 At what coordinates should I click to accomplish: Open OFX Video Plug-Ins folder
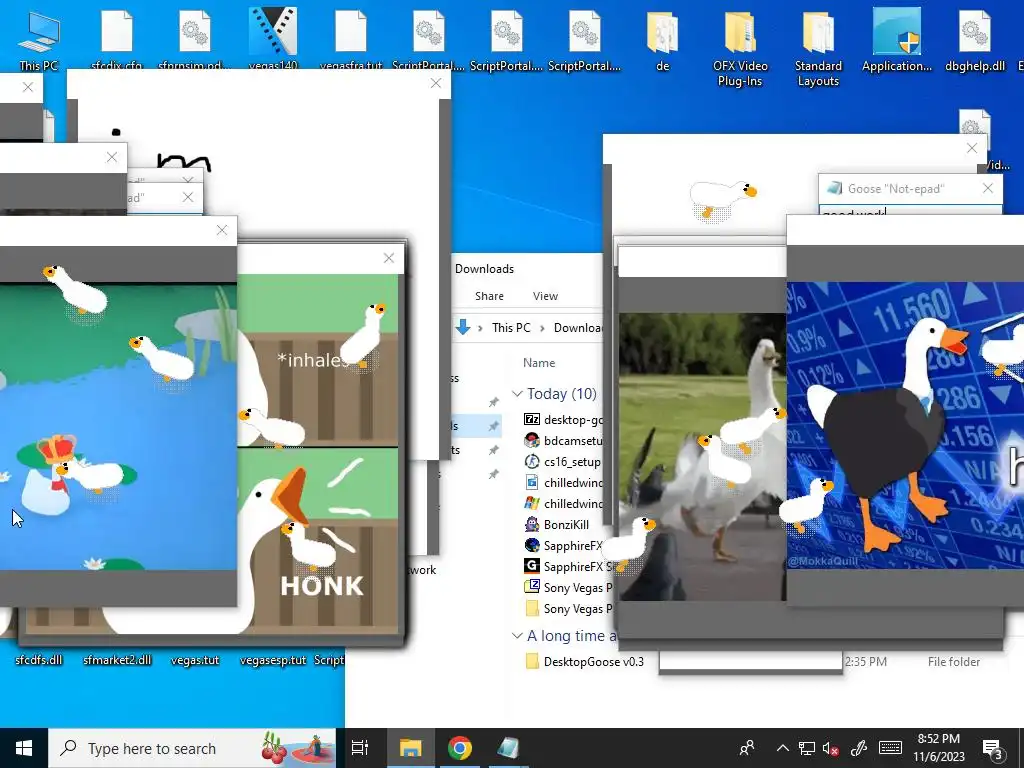coord(740,49)
